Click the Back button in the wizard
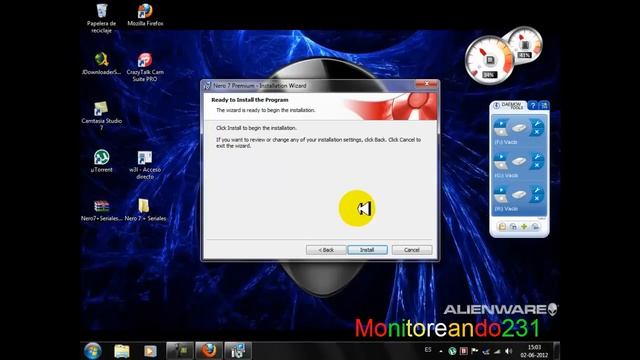The image size is (640, 360). tap(326, 250)
